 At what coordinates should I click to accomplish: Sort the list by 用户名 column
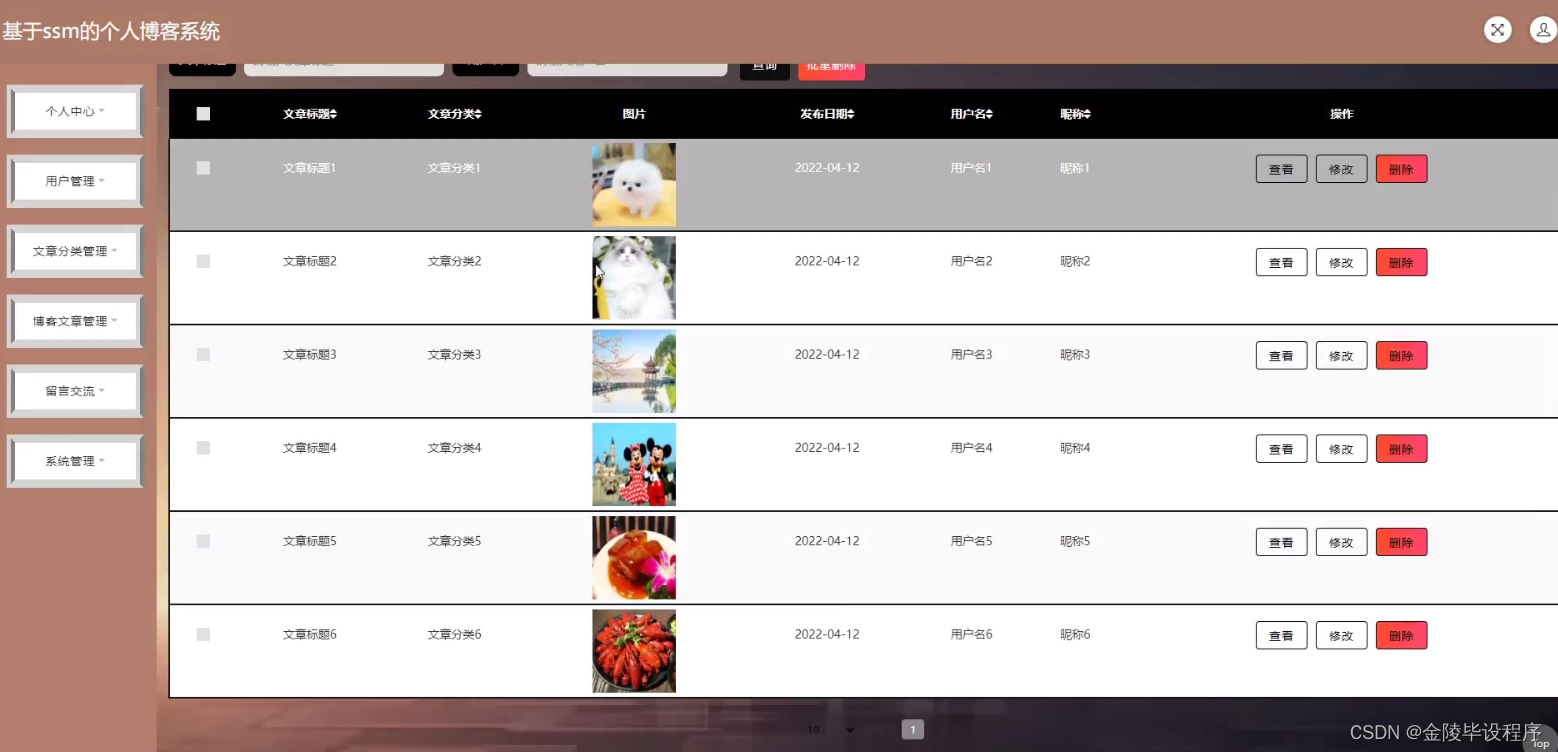(x=969, y=114)
